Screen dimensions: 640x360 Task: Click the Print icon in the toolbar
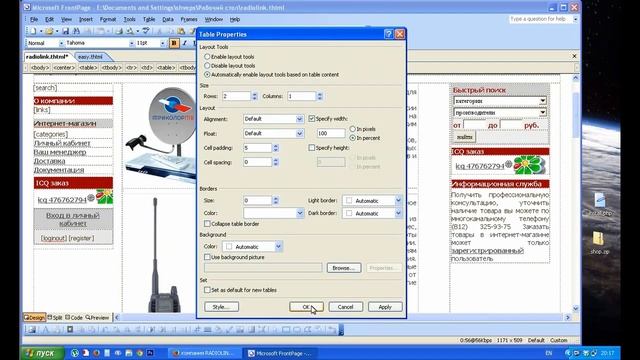(x=119, y=31)
